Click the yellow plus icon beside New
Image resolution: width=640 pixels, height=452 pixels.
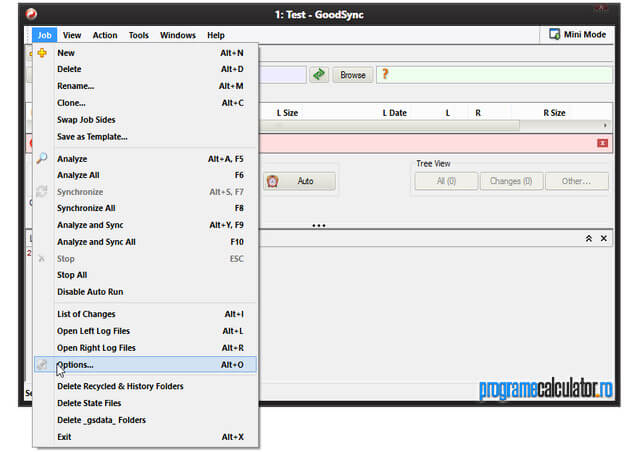click(42, 53)
